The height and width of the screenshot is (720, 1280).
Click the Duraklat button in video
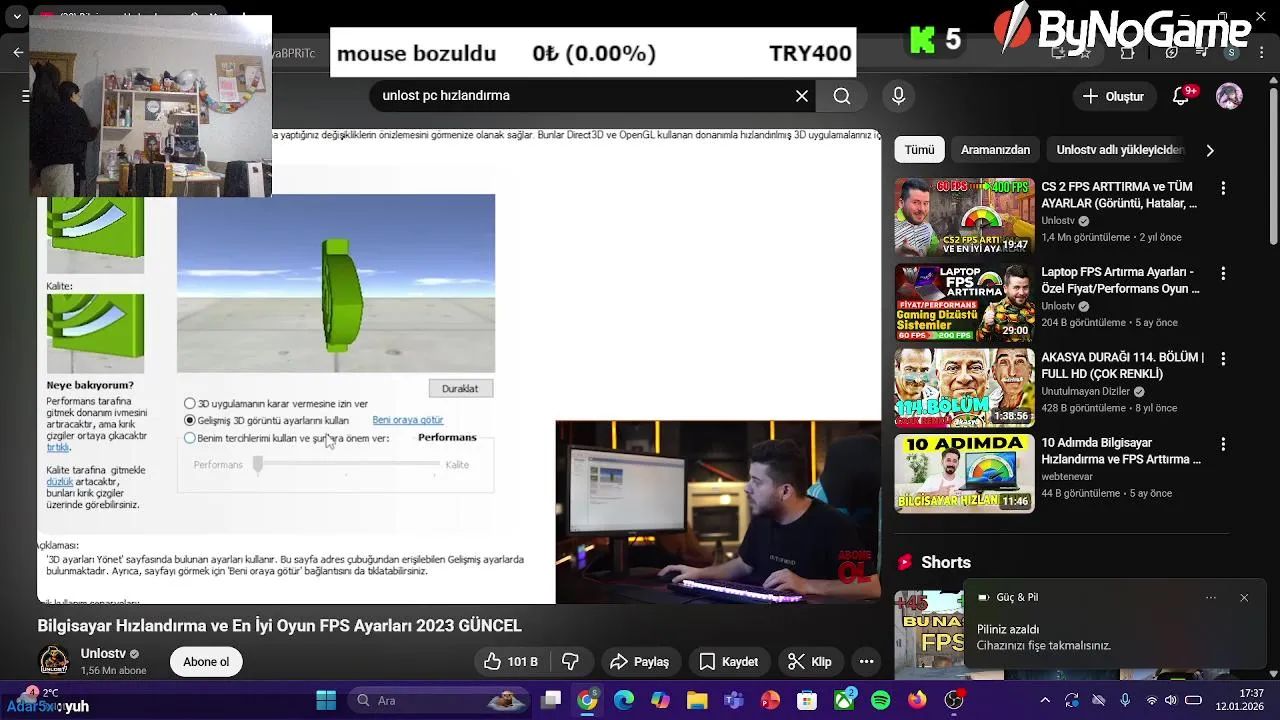(x=460, y=388)
